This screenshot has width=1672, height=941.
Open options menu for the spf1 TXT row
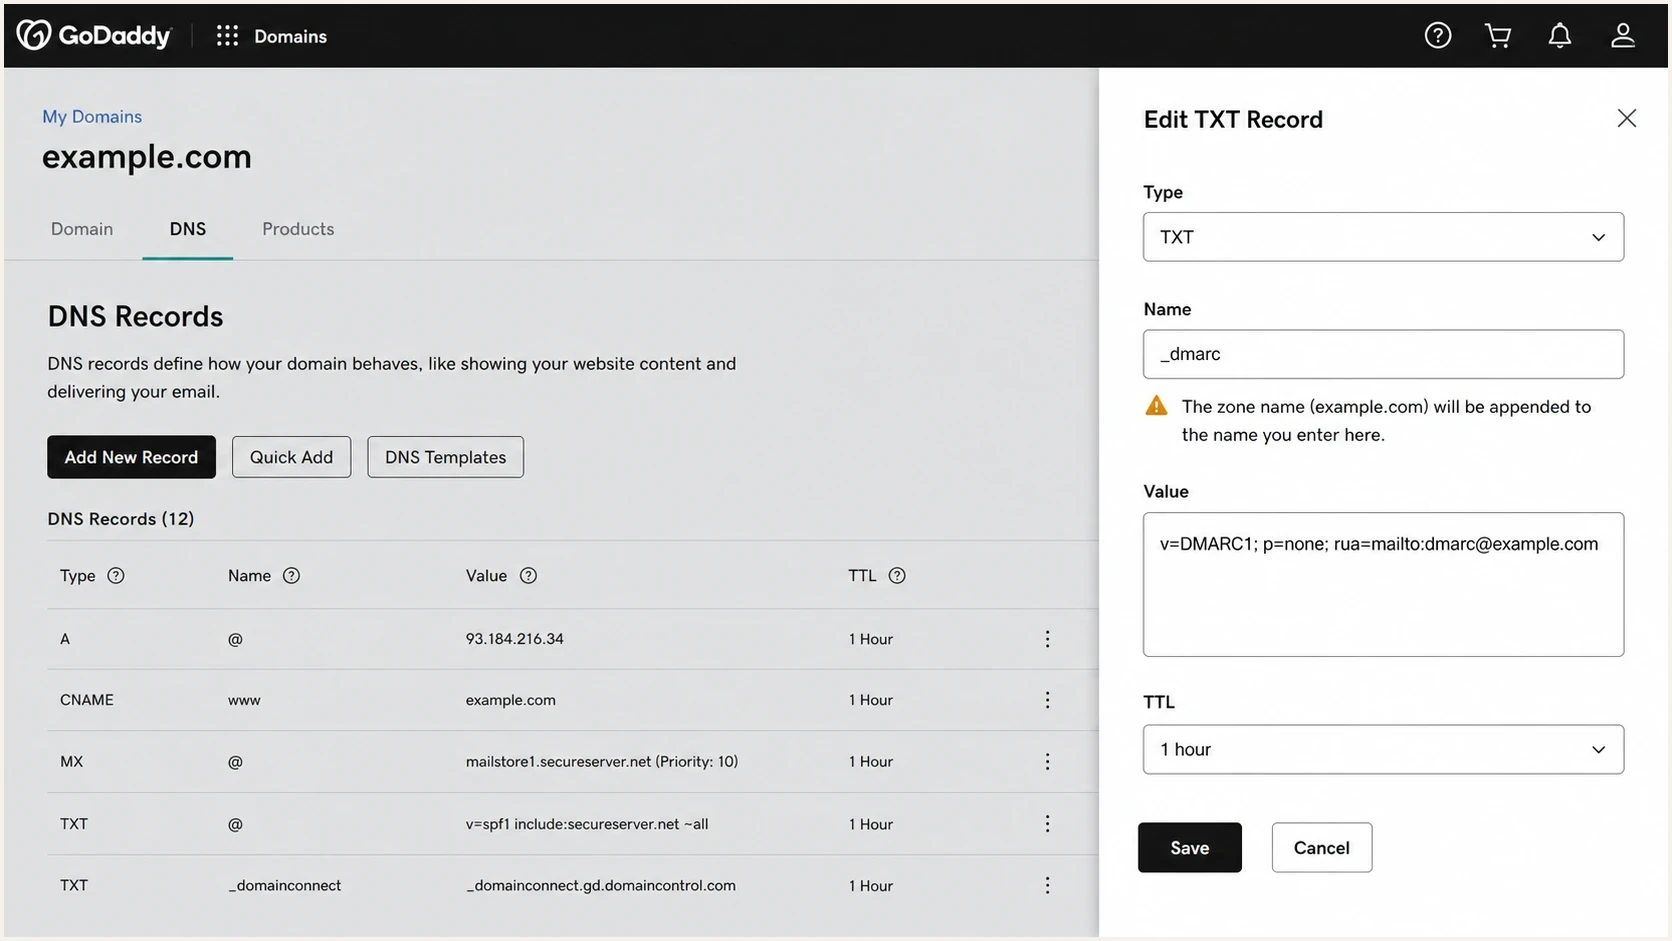(x=1047, y=824)
